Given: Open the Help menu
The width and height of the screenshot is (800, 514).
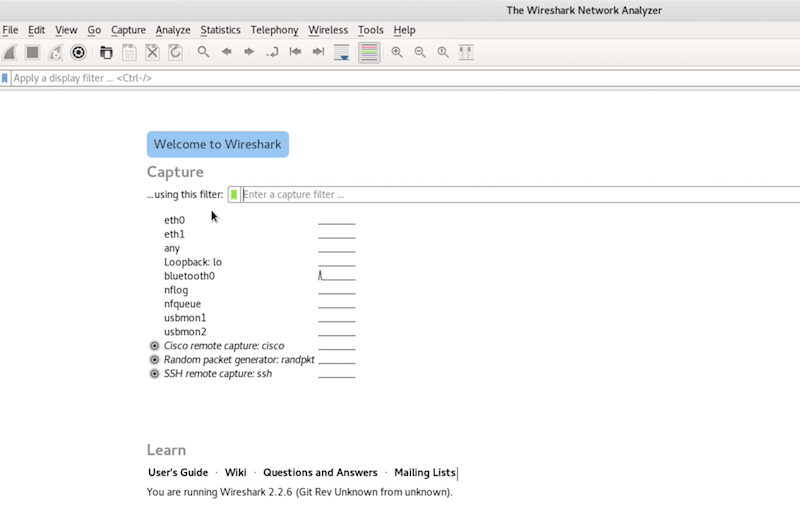Looking at the screenshot, I should pos(404,30).
